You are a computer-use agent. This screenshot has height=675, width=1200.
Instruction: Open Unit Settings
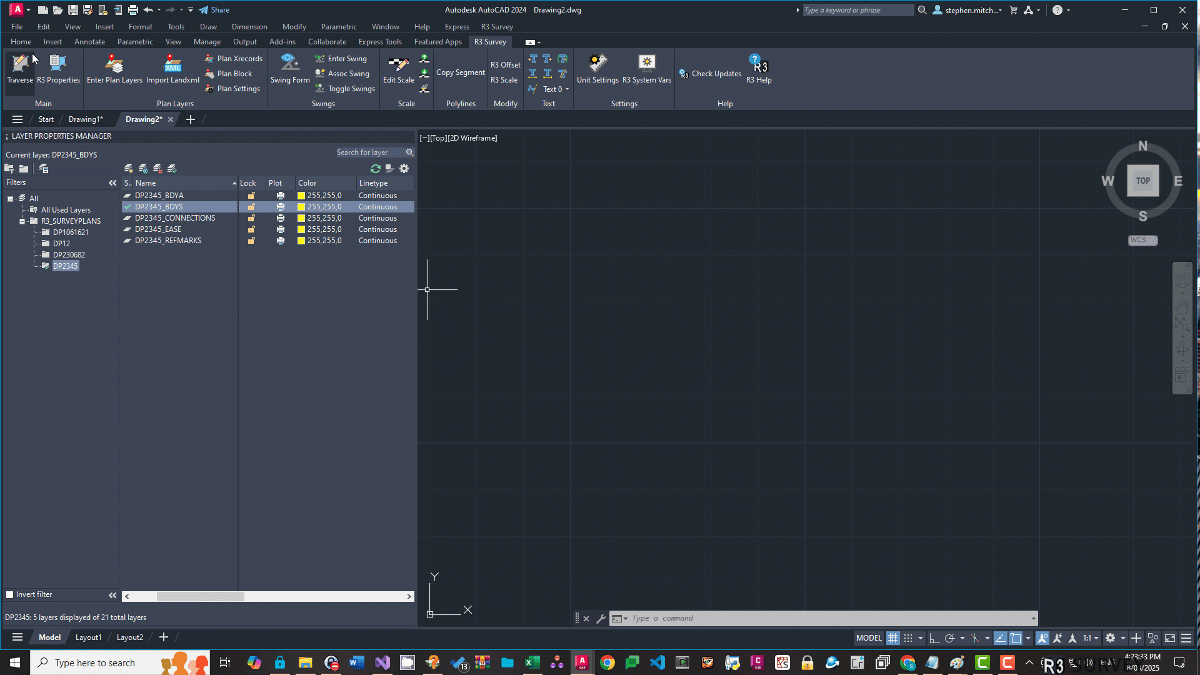[x=598, y=69]
